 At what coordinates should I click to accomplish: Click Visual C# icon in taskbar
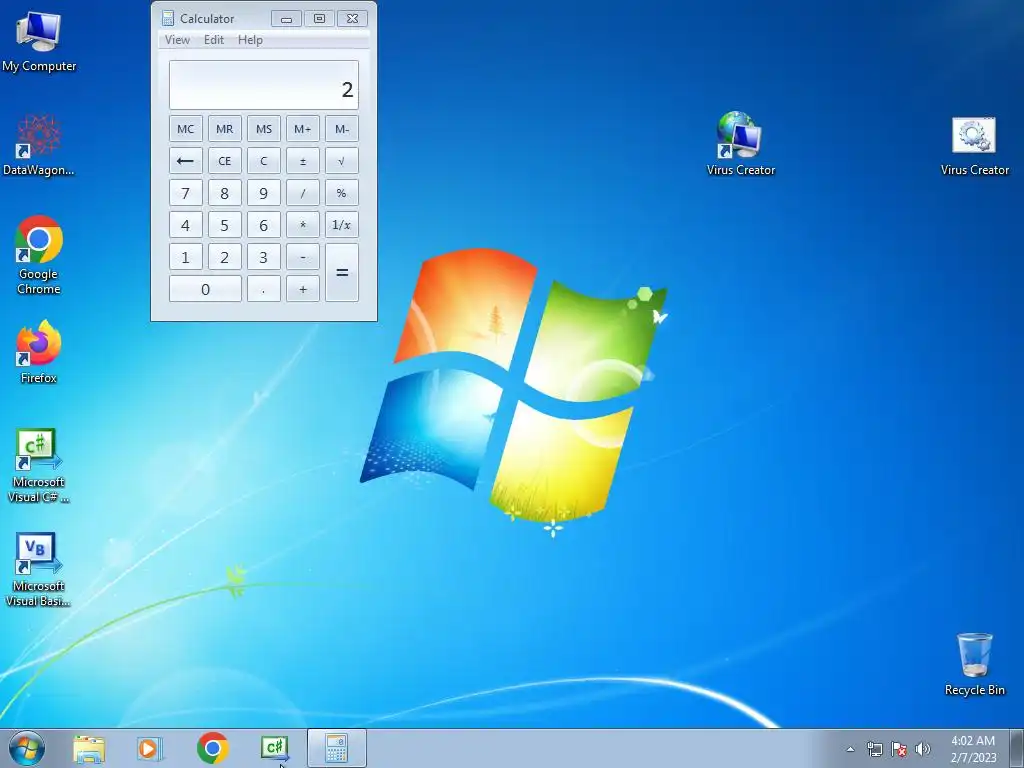[x=275, y=748]
